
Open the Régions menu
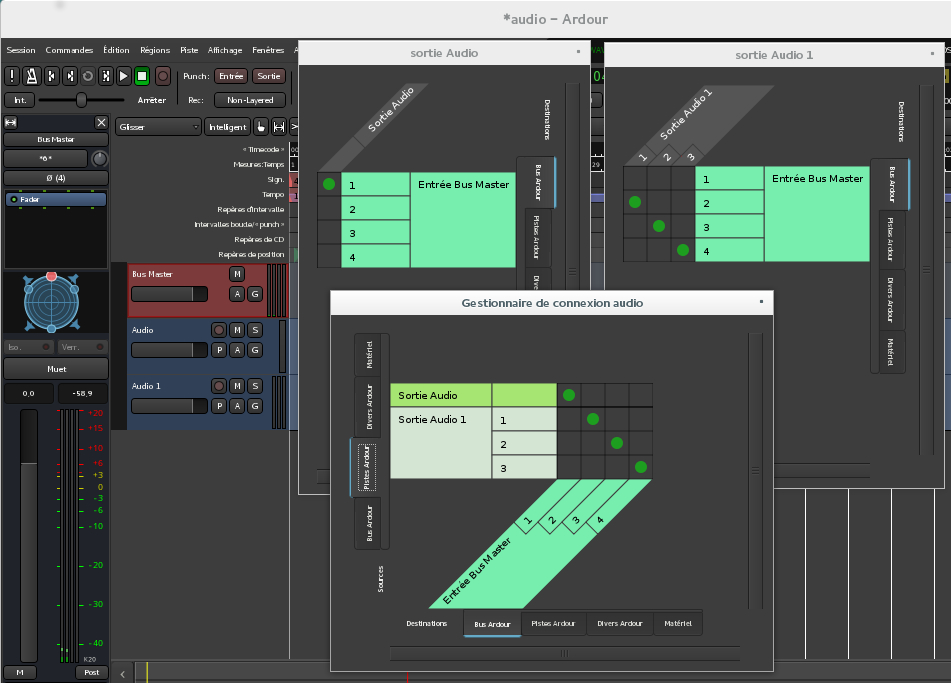coord(155,50)
